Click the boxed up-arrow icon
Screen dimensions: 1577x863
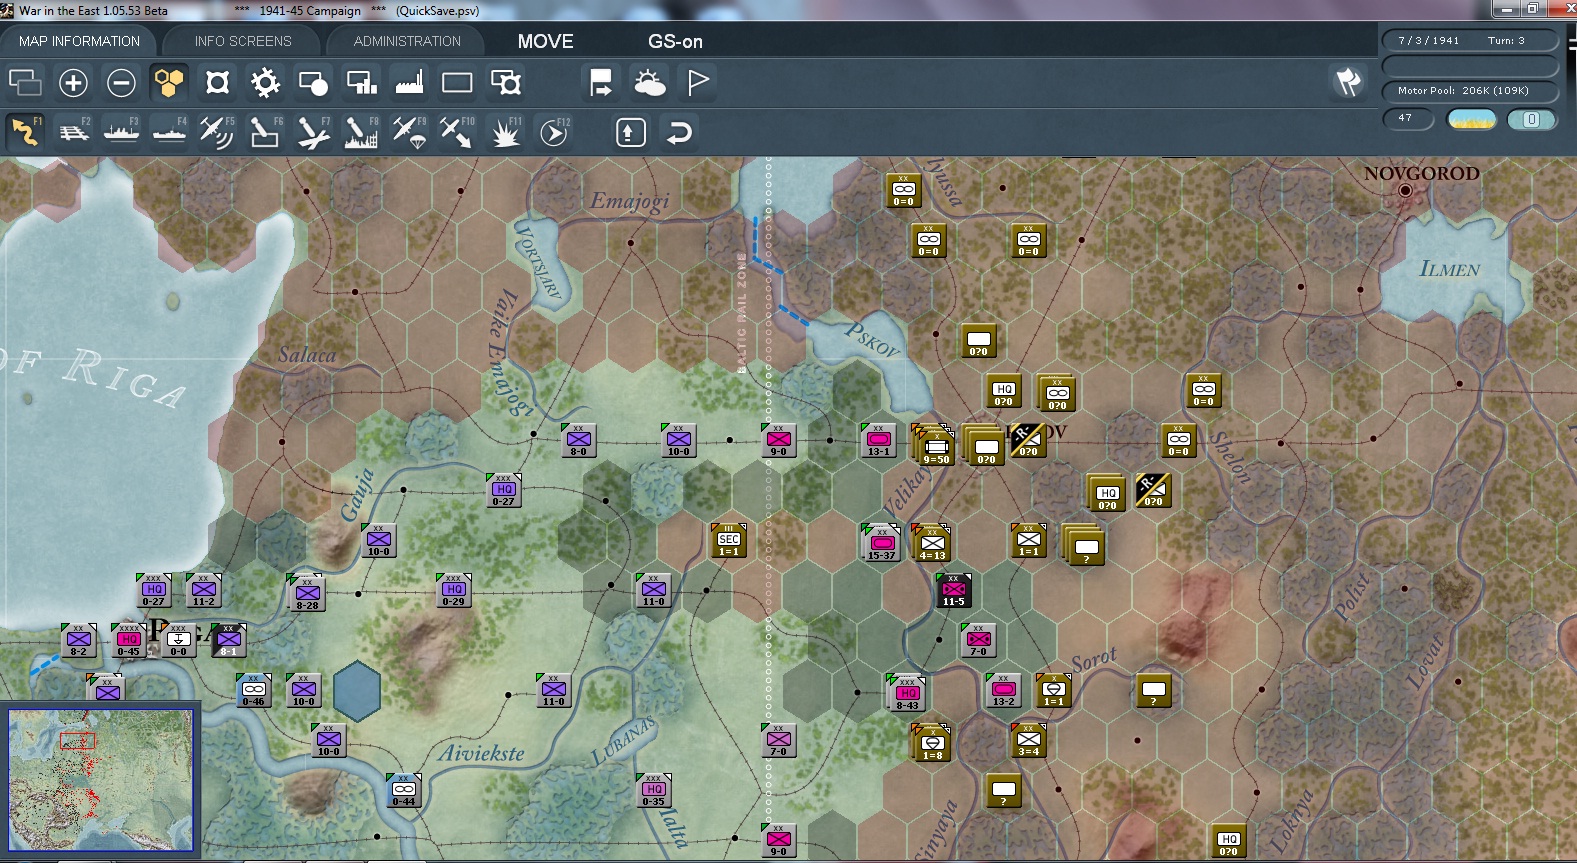point(631,133)
